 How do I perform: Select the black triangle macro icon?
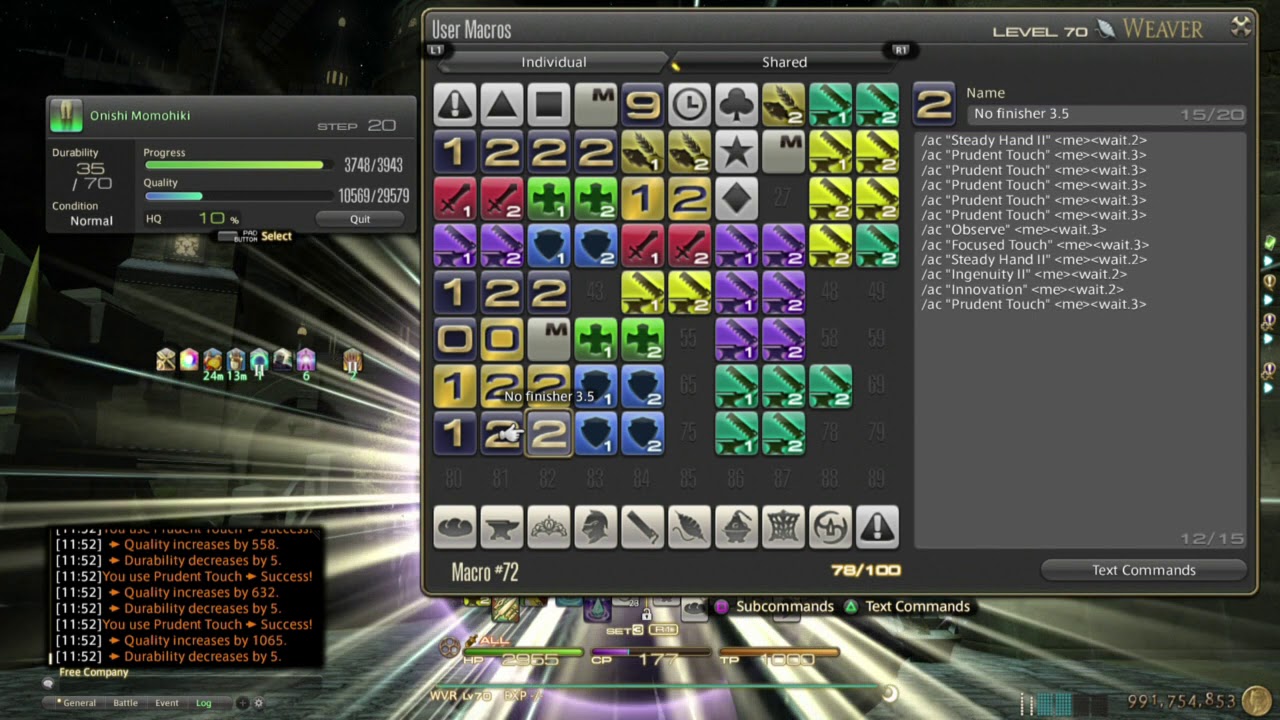coord(502,104)
